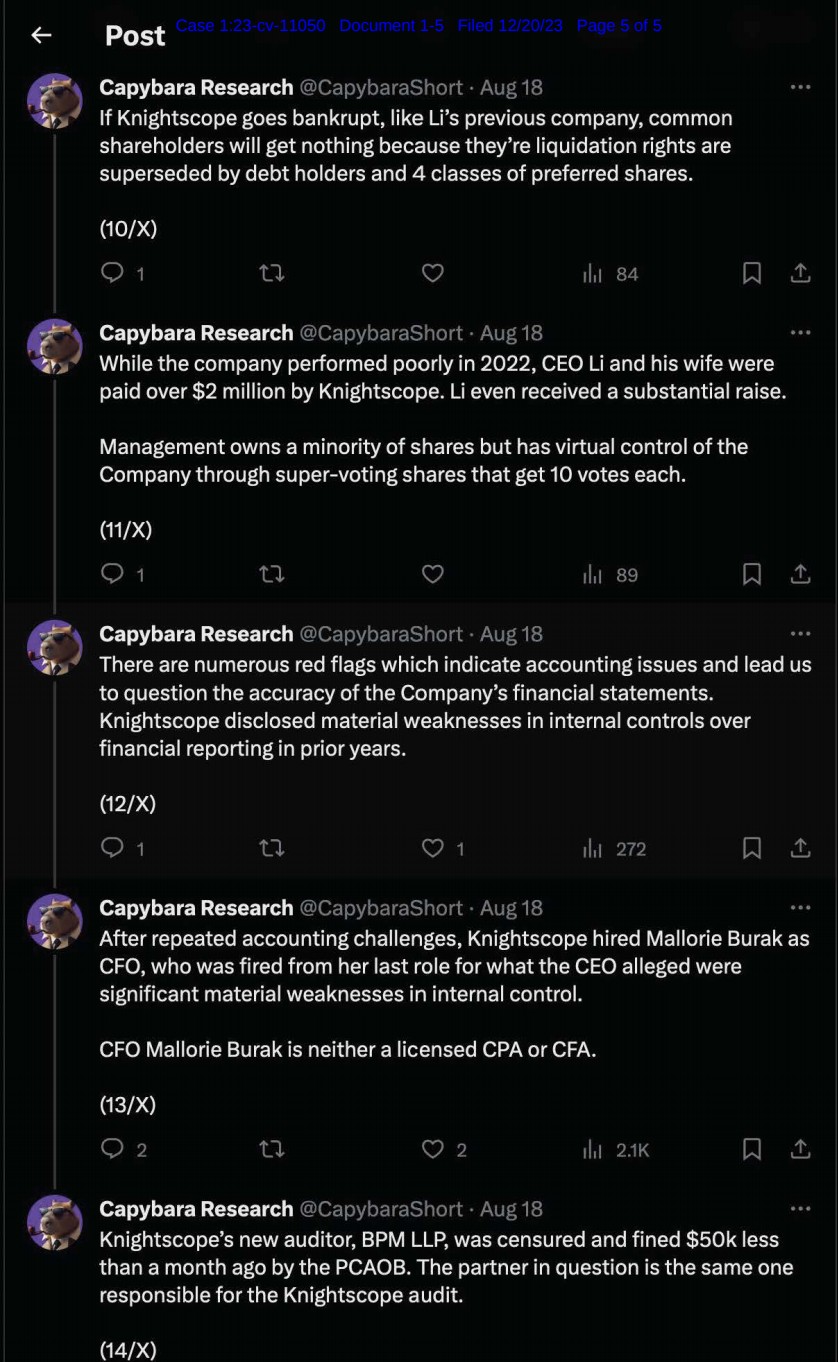The height and width of the screenshot is (1362, 838).
Task: Bookmark the (12/X) red flags post
Action: [x=752, y=848]
